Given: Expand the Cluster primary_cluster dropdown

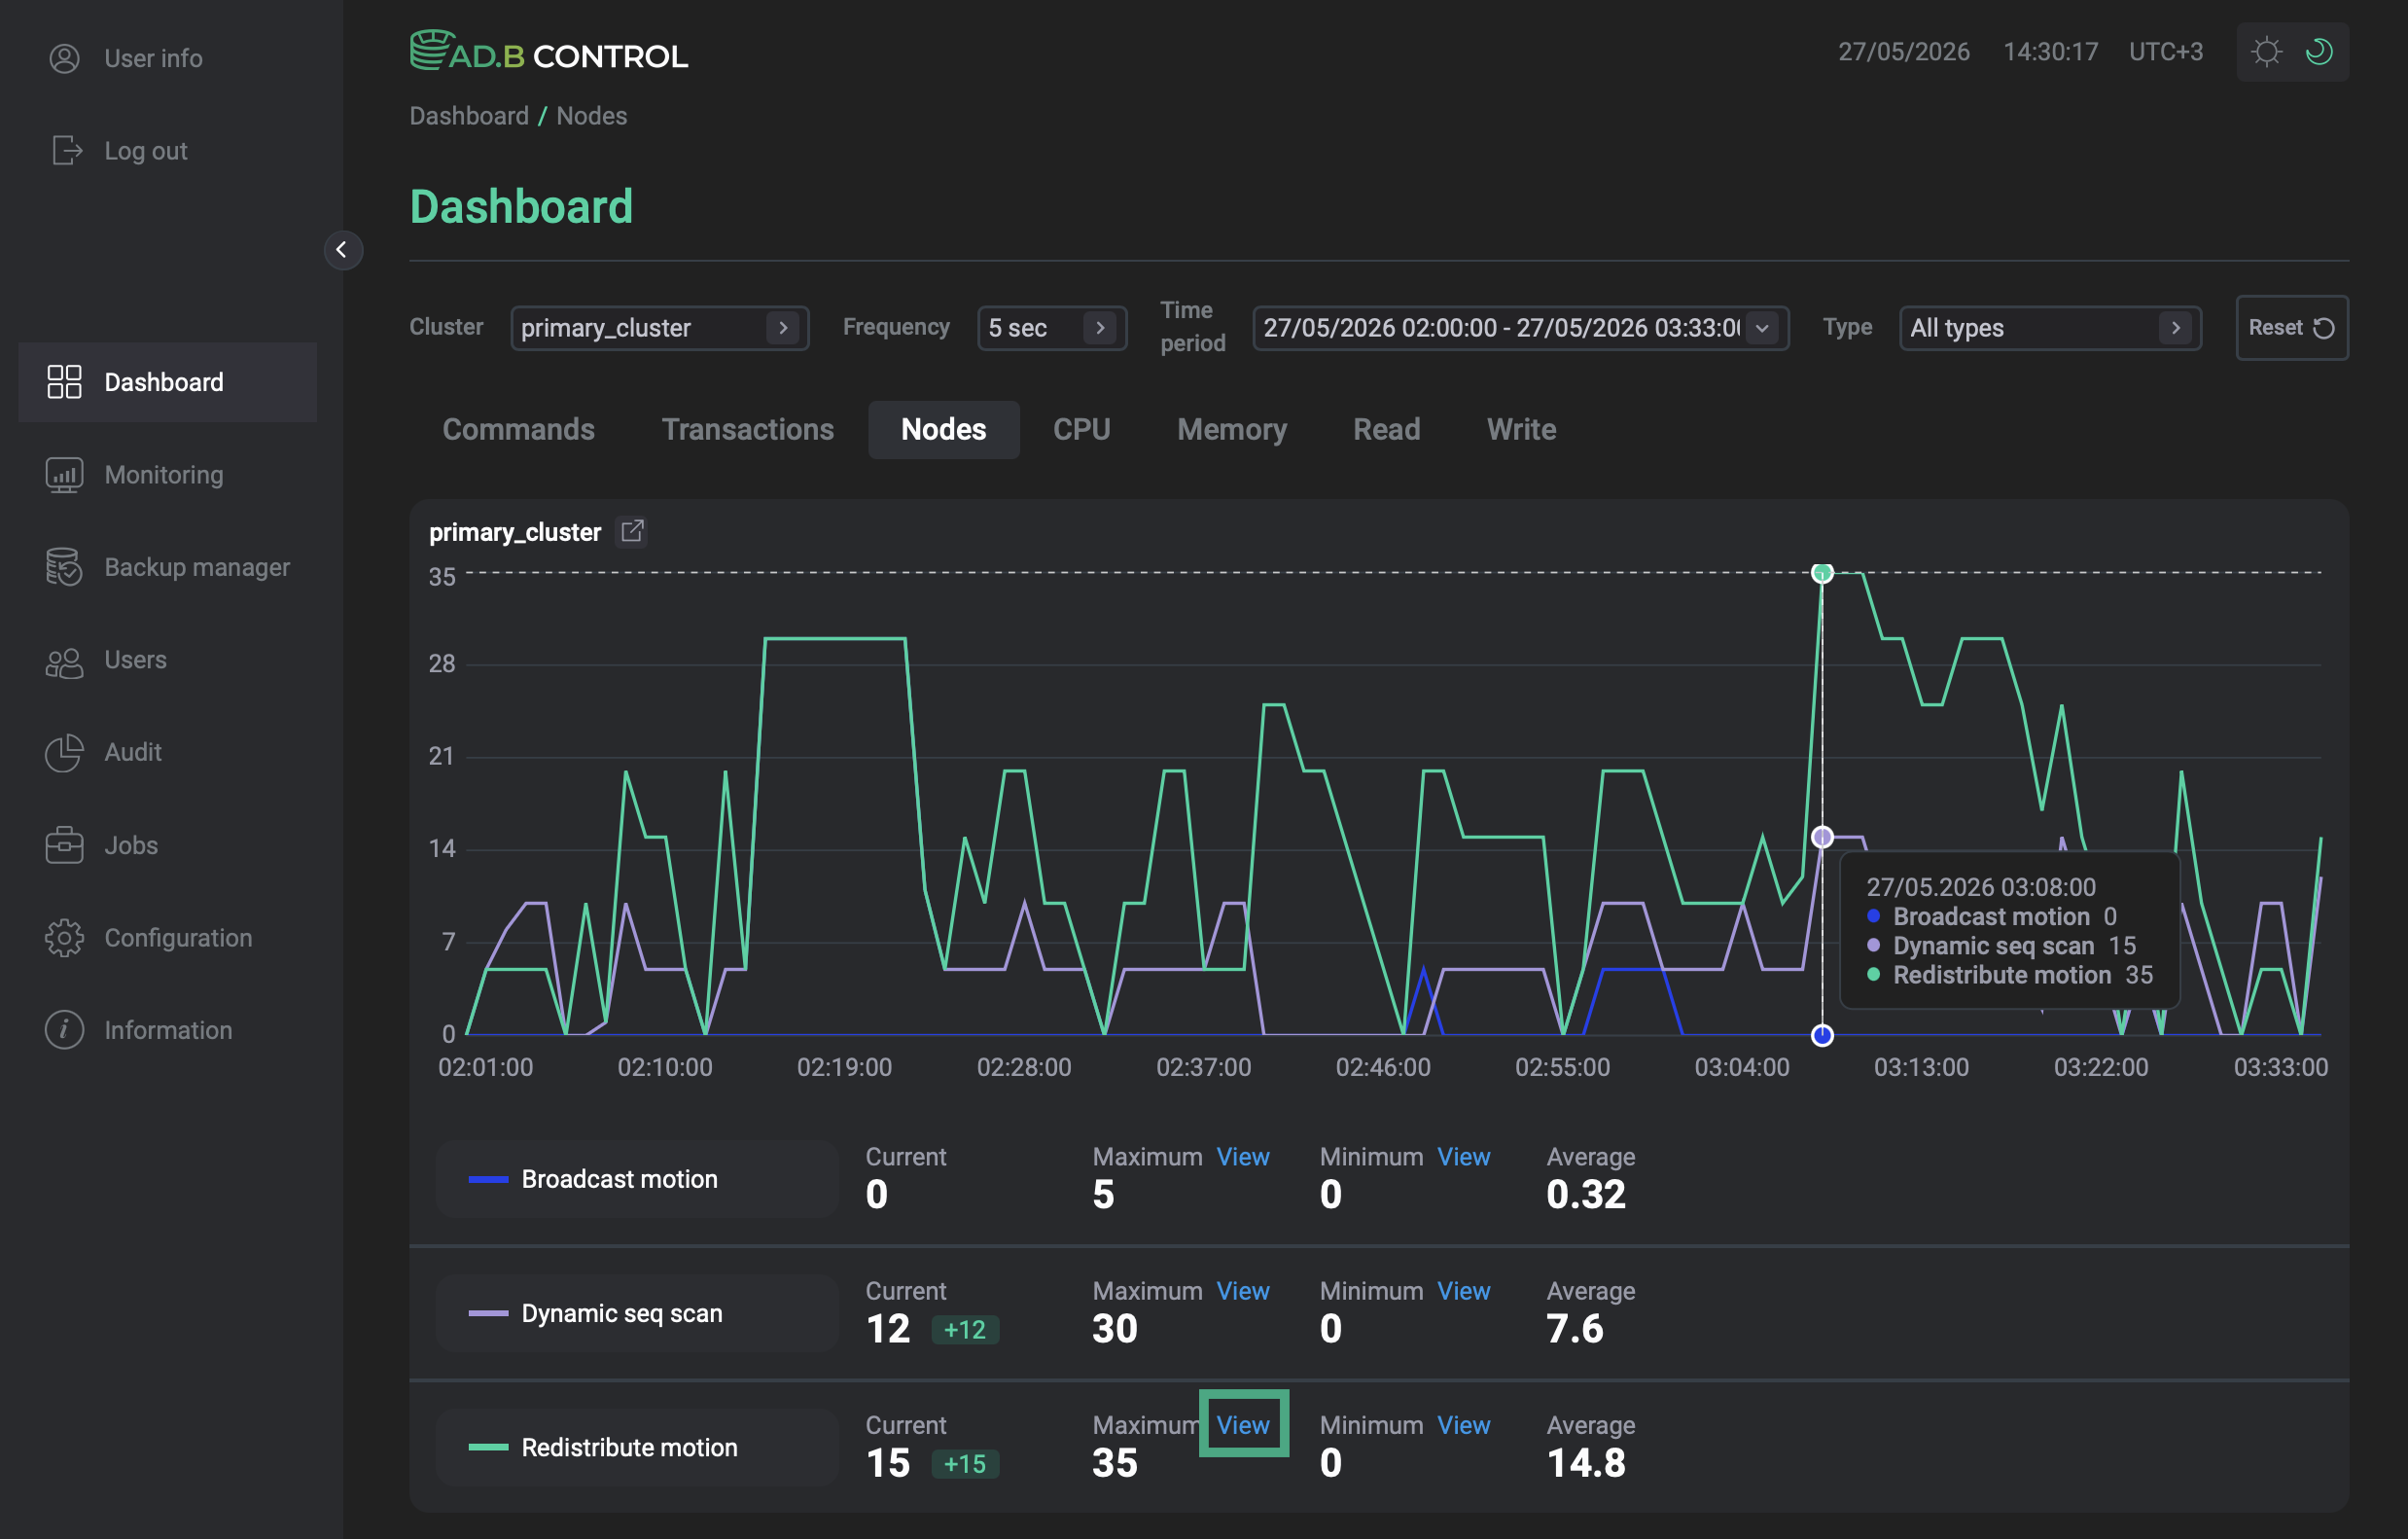Looking at the screenshot, I should [x=660, y=328].
